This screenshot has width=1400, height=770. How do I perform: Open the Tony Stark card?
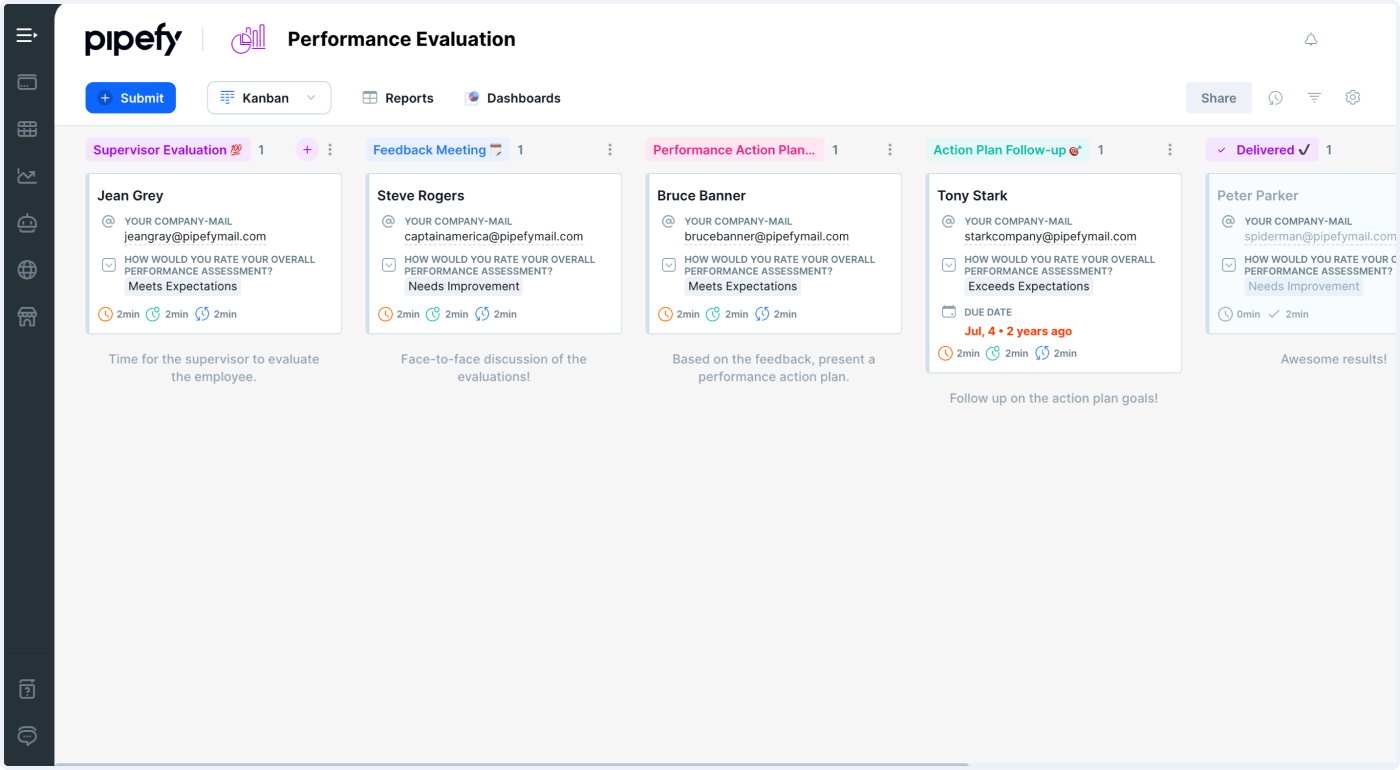[1054, 196]
